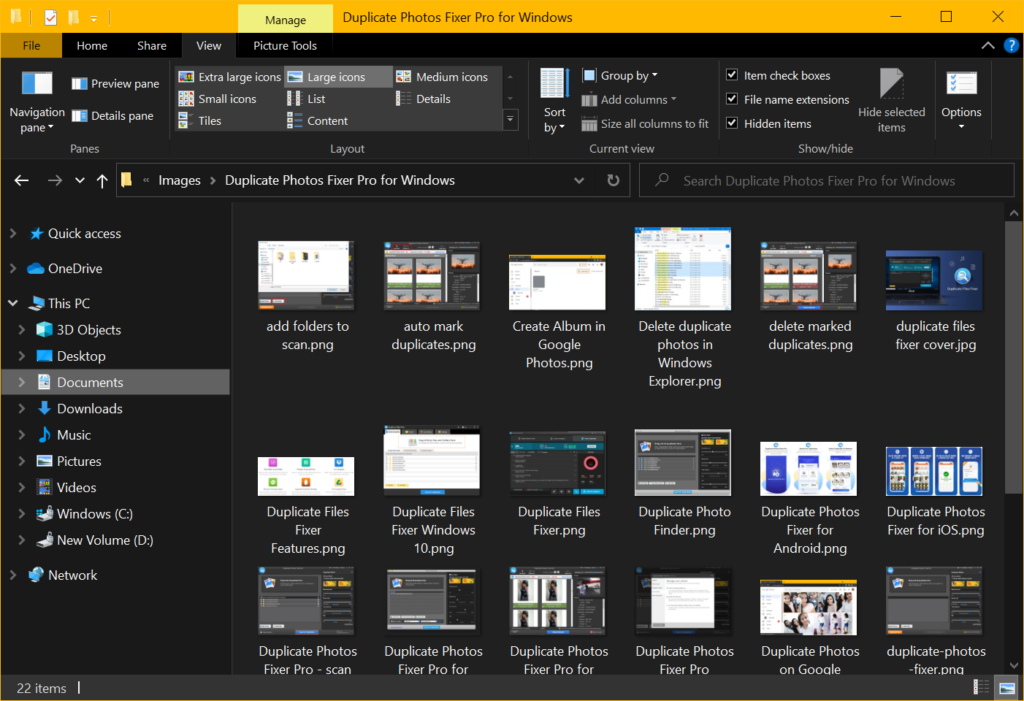
Task: Select Duplicate Photo Finder.png file
Action: tap(684, 483)
